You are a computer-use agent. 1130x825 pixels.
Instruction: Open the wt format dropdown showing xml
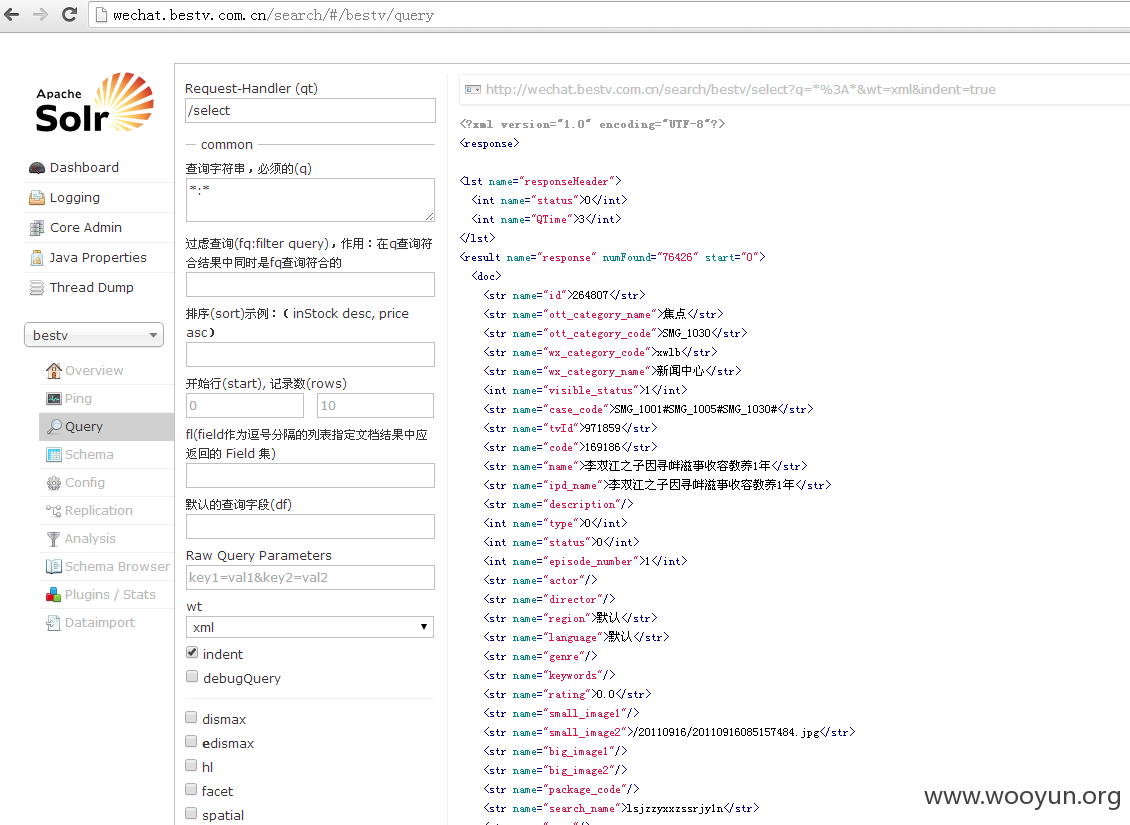tap(310, 627)
